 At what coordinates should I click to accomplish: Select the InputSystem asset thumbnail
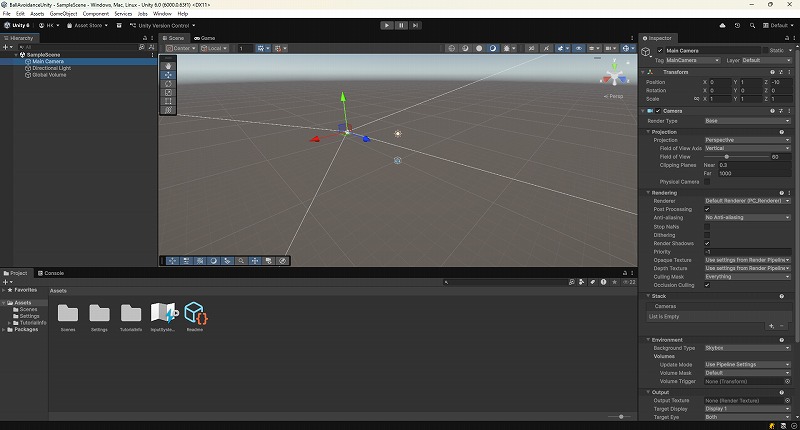[164, 313]
